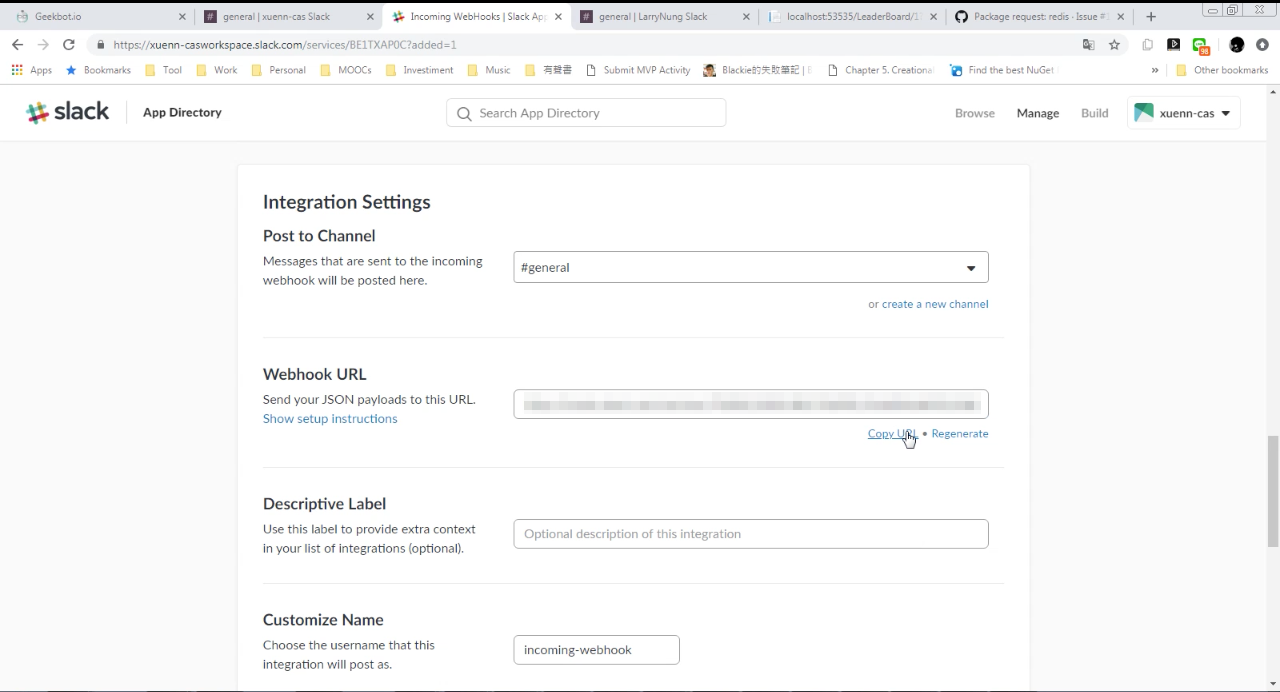1280x692 pixels.
Task: Open the Chapter 5. Creational bookmark
Action: [881, 70]
